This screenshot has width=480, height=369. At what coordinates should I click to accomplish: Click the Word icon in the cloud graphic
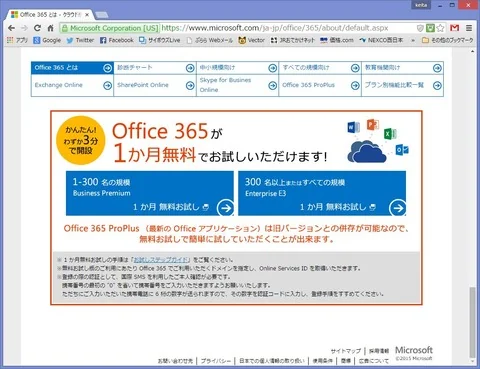[353, 128]
